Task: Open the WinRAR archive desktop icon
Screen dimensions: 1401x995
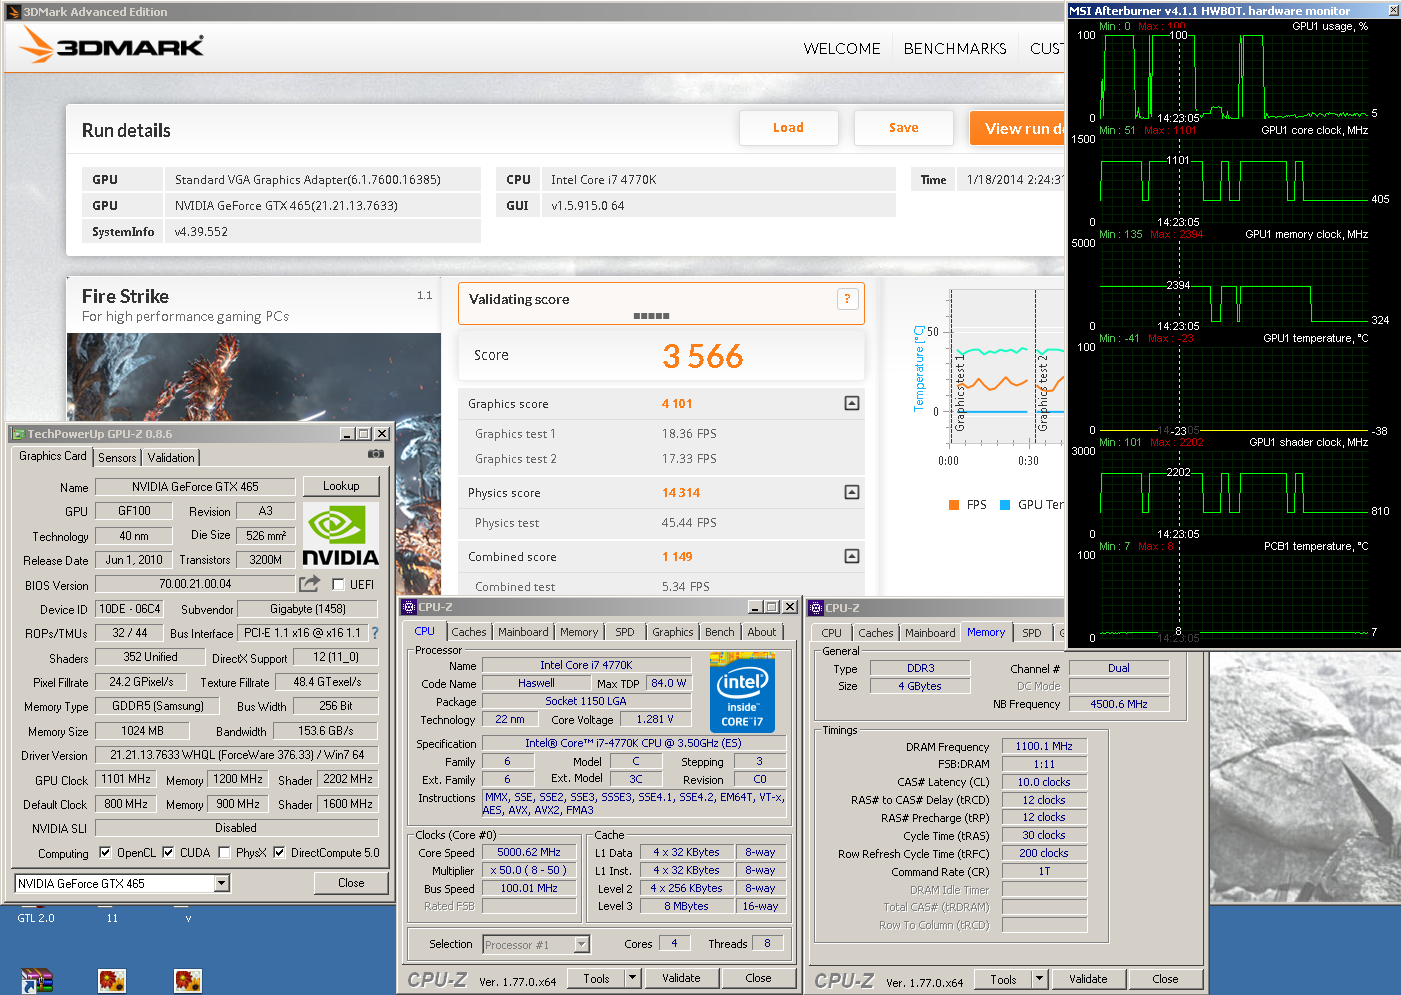Action: (36, 981)
